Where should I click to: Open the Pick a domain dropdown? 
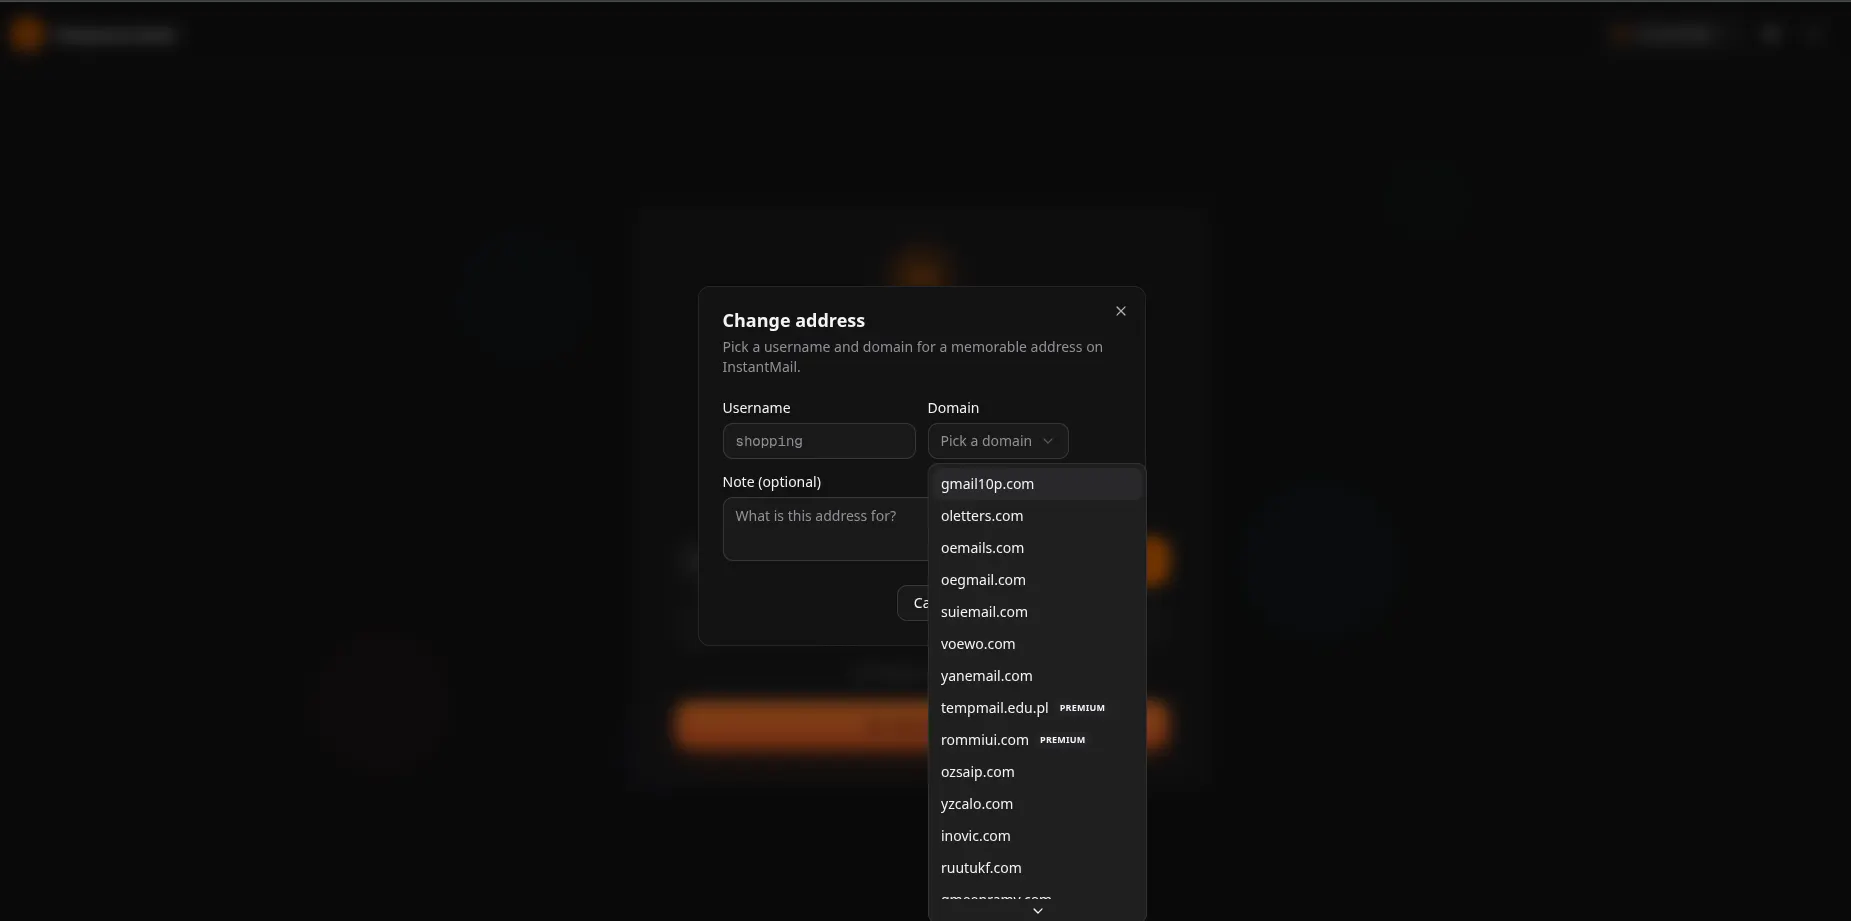997,441
